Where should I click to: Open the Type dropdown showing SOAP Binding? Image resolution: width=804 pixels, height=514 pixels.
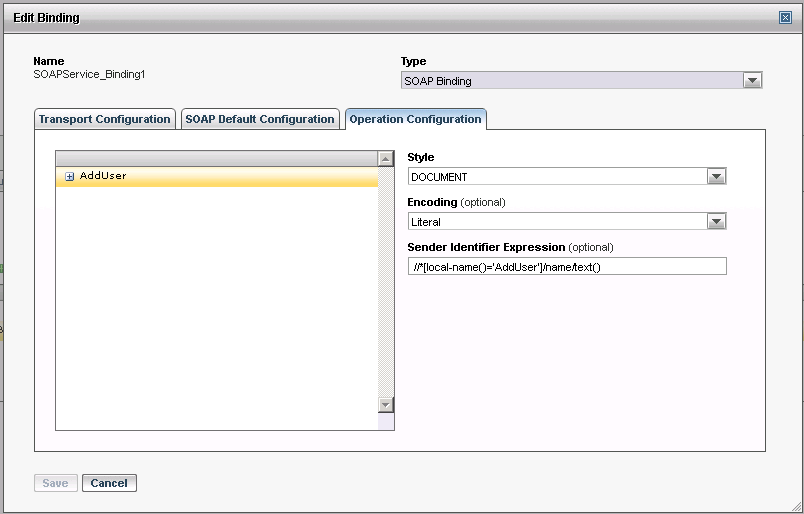pos(752,81)
